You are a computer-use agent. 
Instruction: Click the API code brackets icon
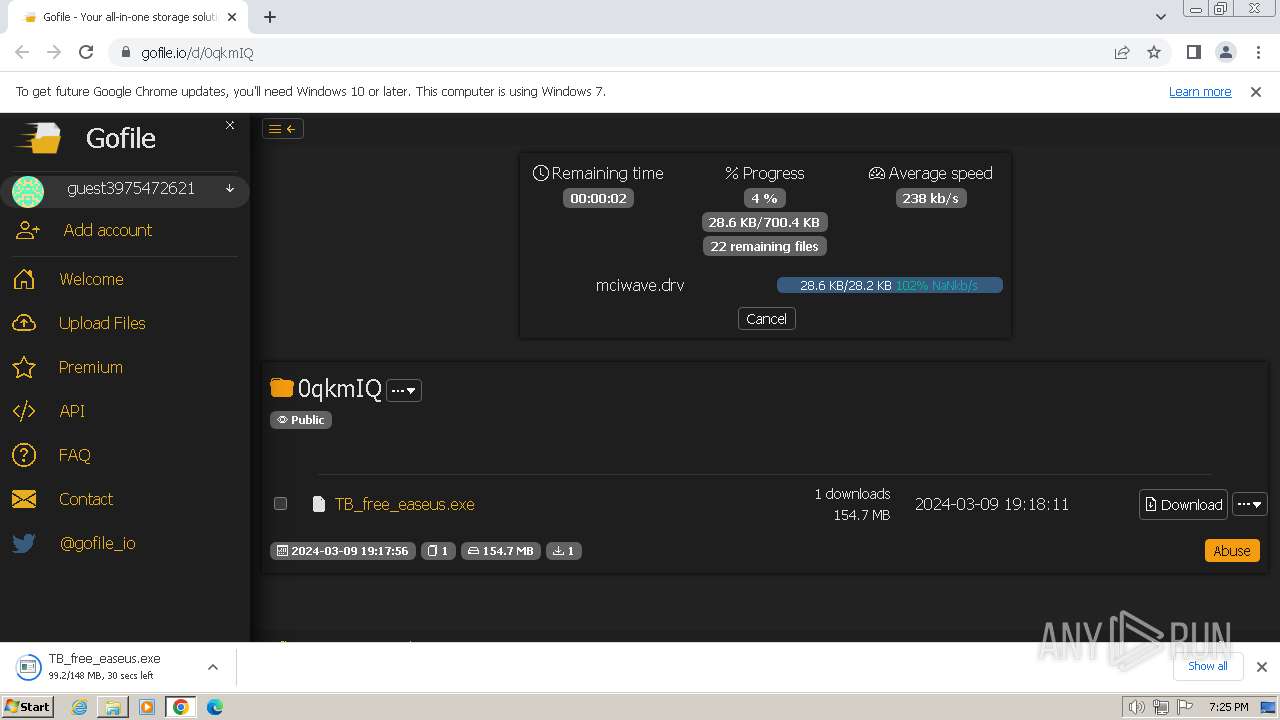(x=25, y=411)
